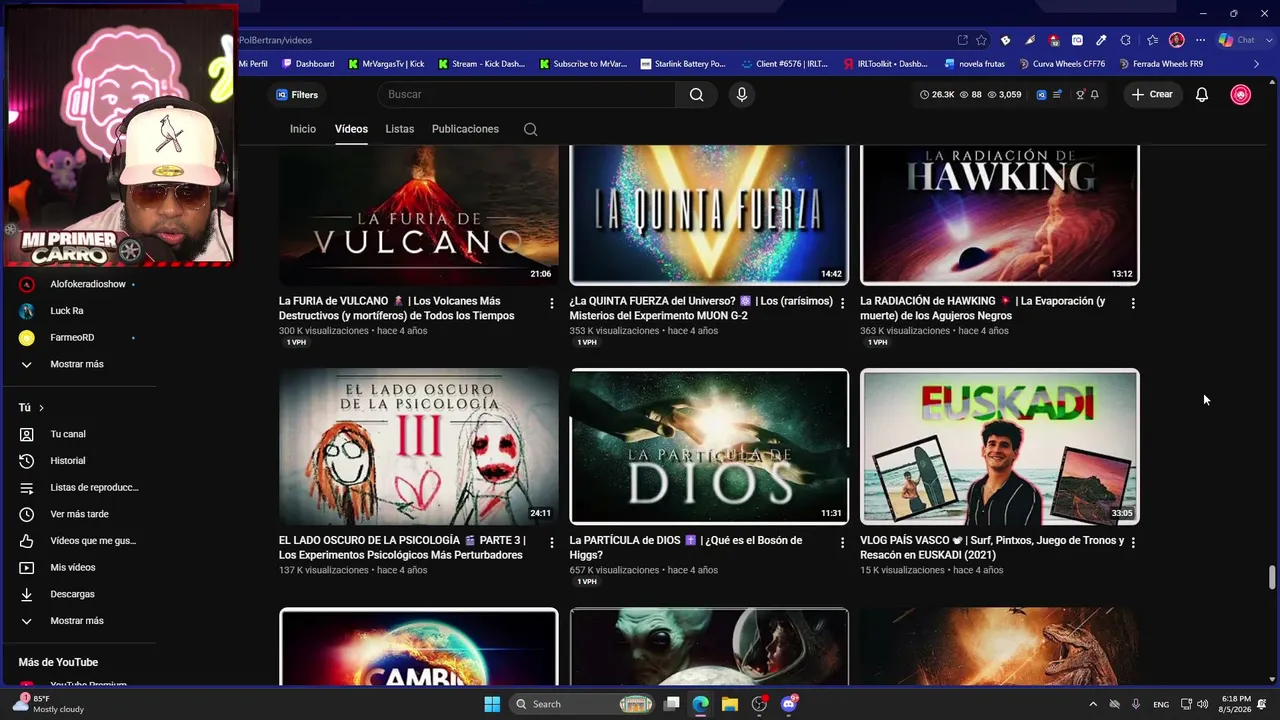
Task: Open the La QUINTA FUERZA video thumbnail
Action: click(x=709, y=215)
